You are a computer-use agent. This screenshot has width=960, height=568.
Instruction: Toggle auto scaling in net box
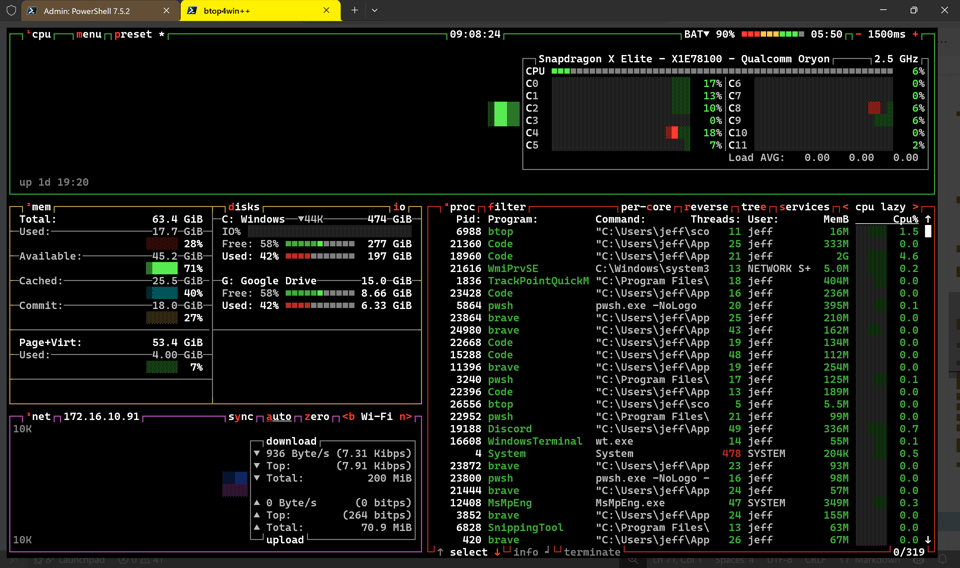tap(279, 416)
